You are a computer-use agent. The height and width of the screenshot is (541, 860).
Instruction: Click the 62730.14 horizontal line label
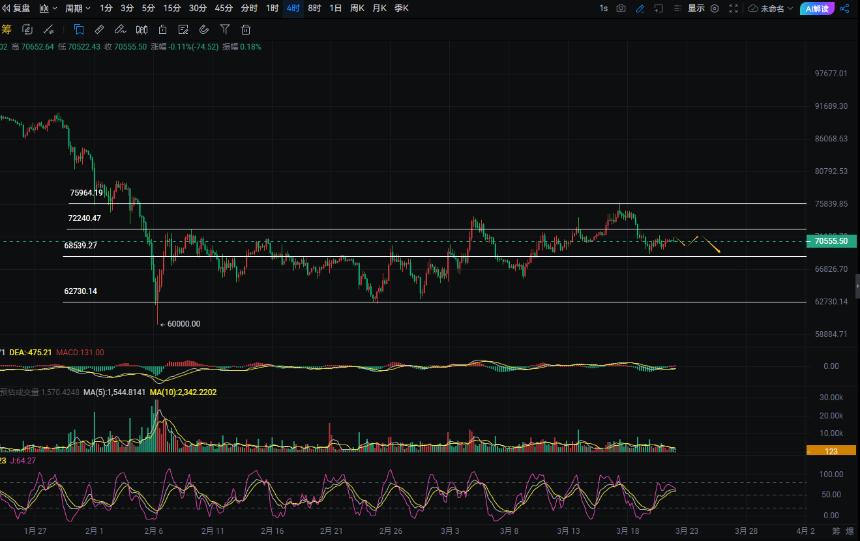point(81,291)
